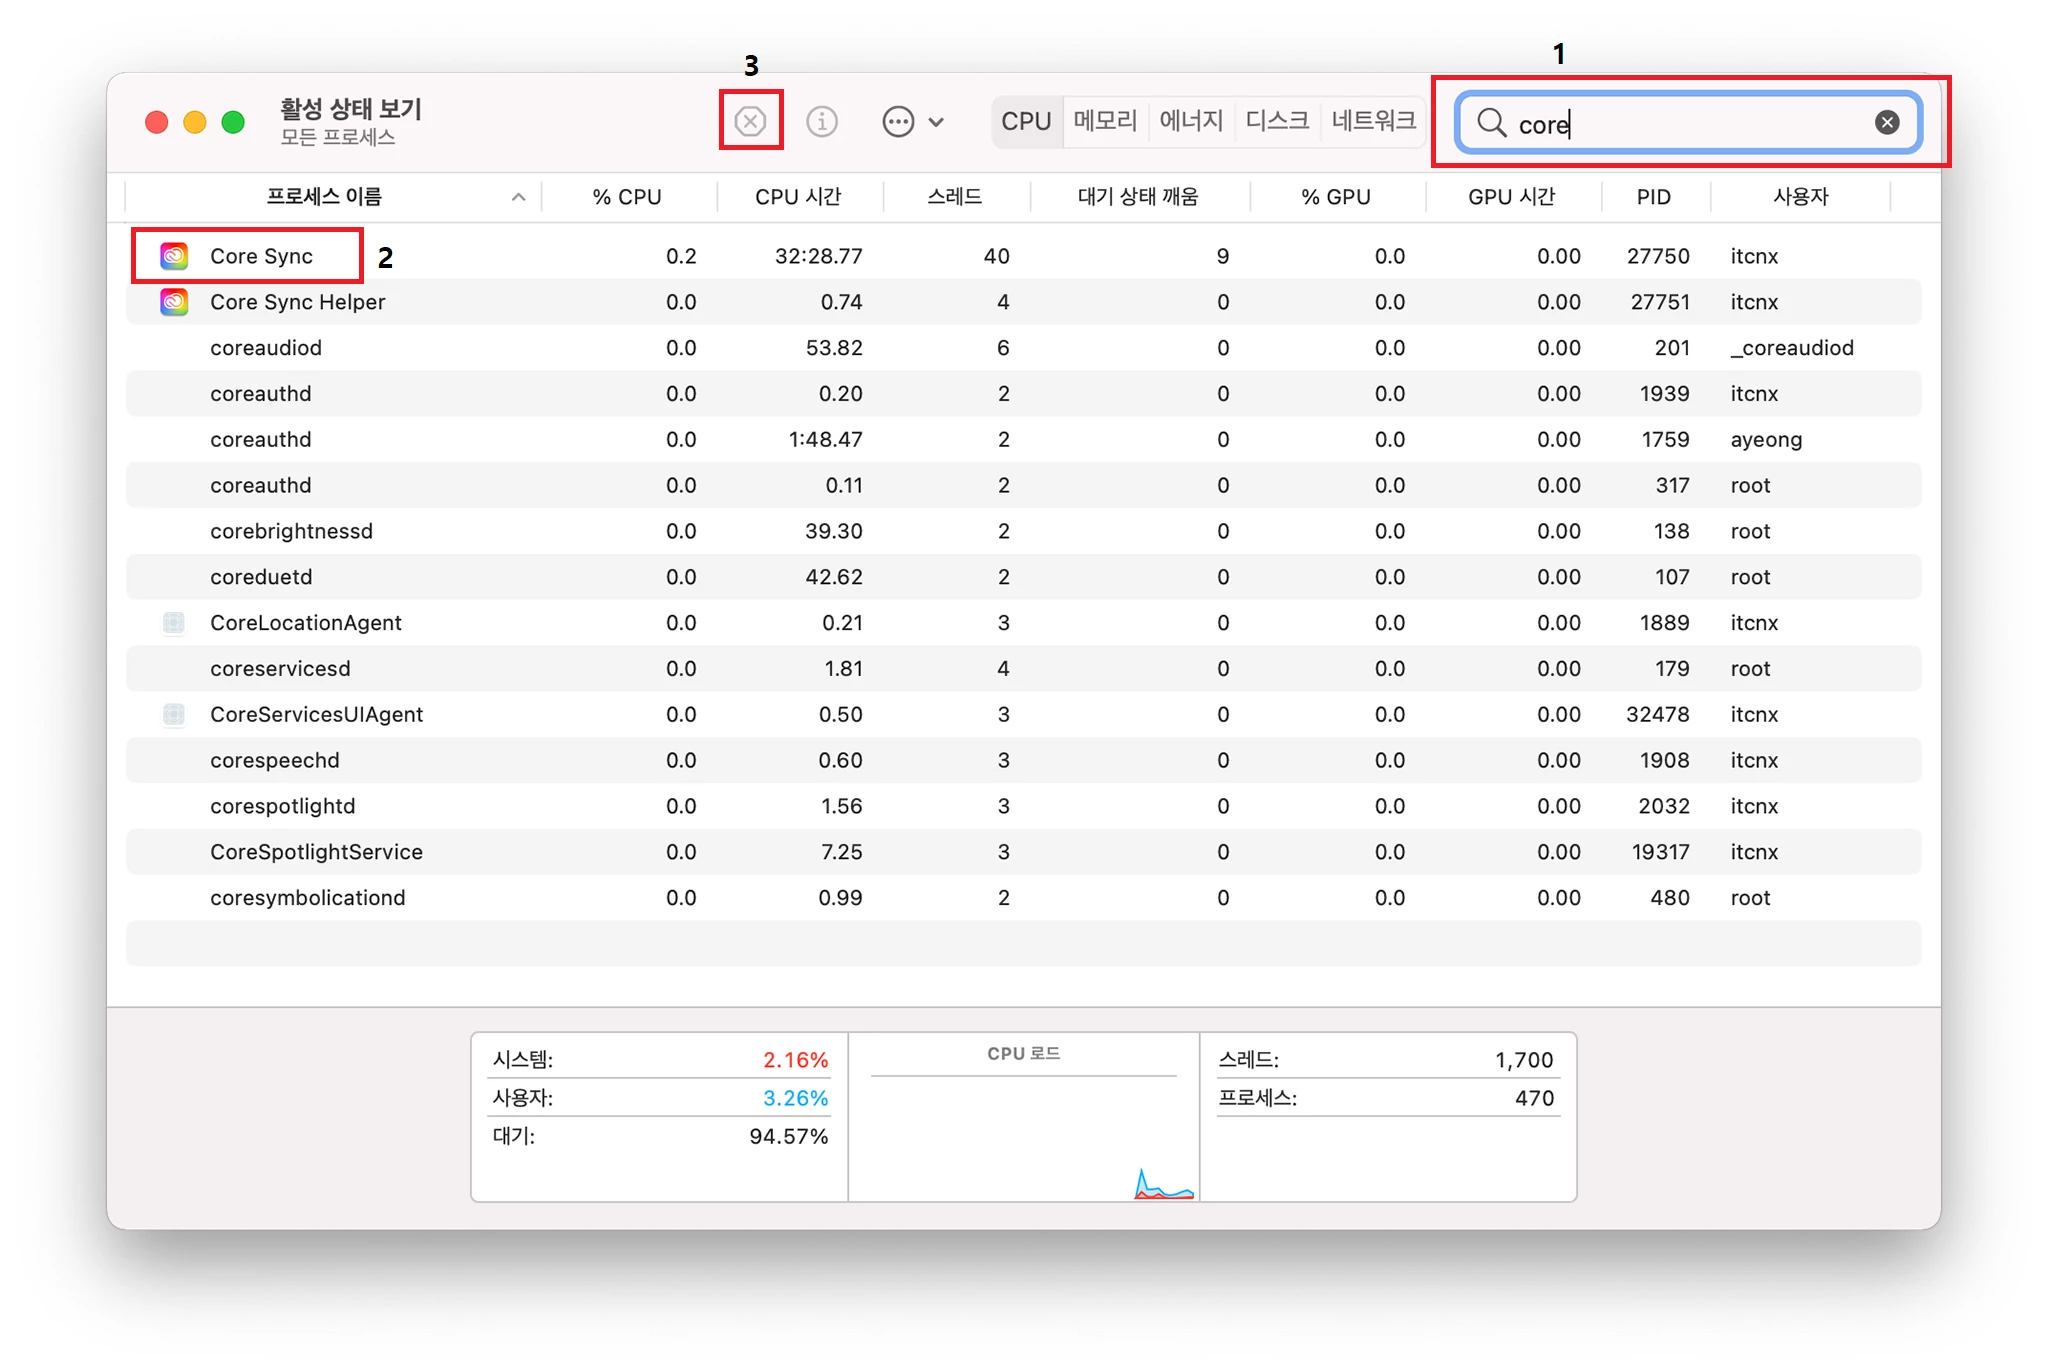Open the 네트워크 tab
The image size is (2048, 1371).
coord(1372,121)
